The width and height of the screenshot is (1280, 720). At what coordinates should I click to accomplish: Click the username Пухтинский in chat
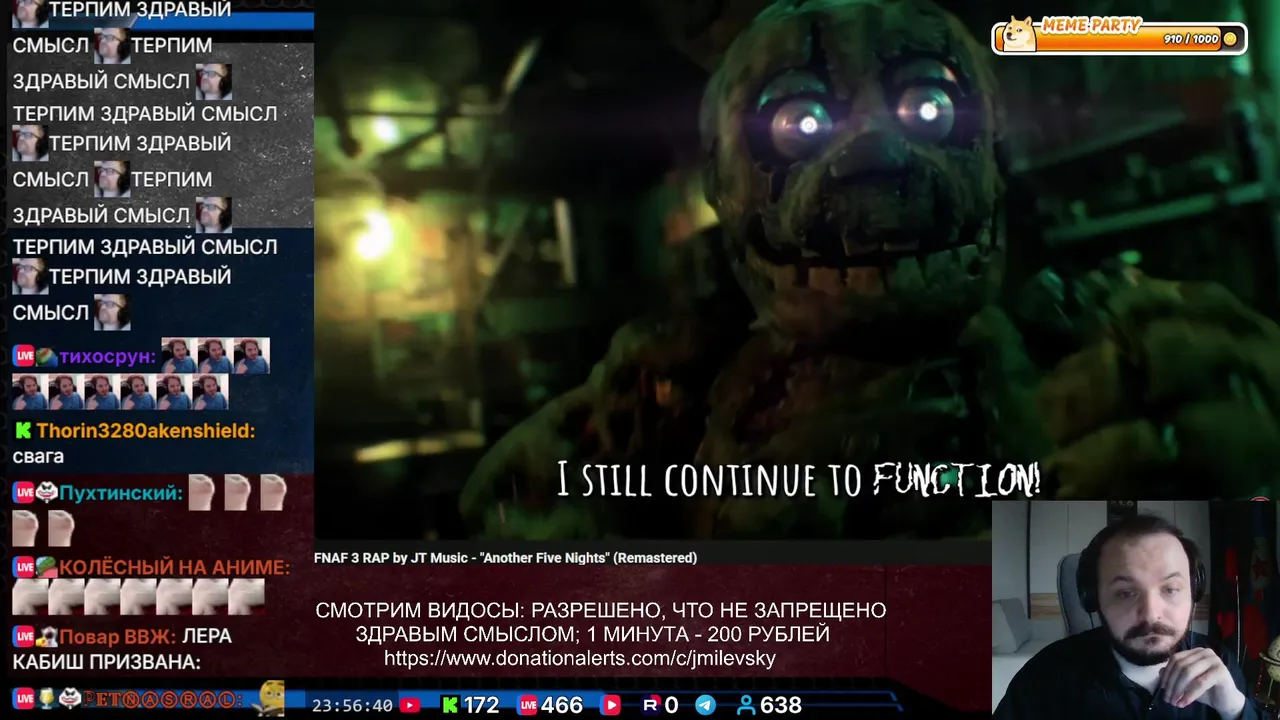121,492
